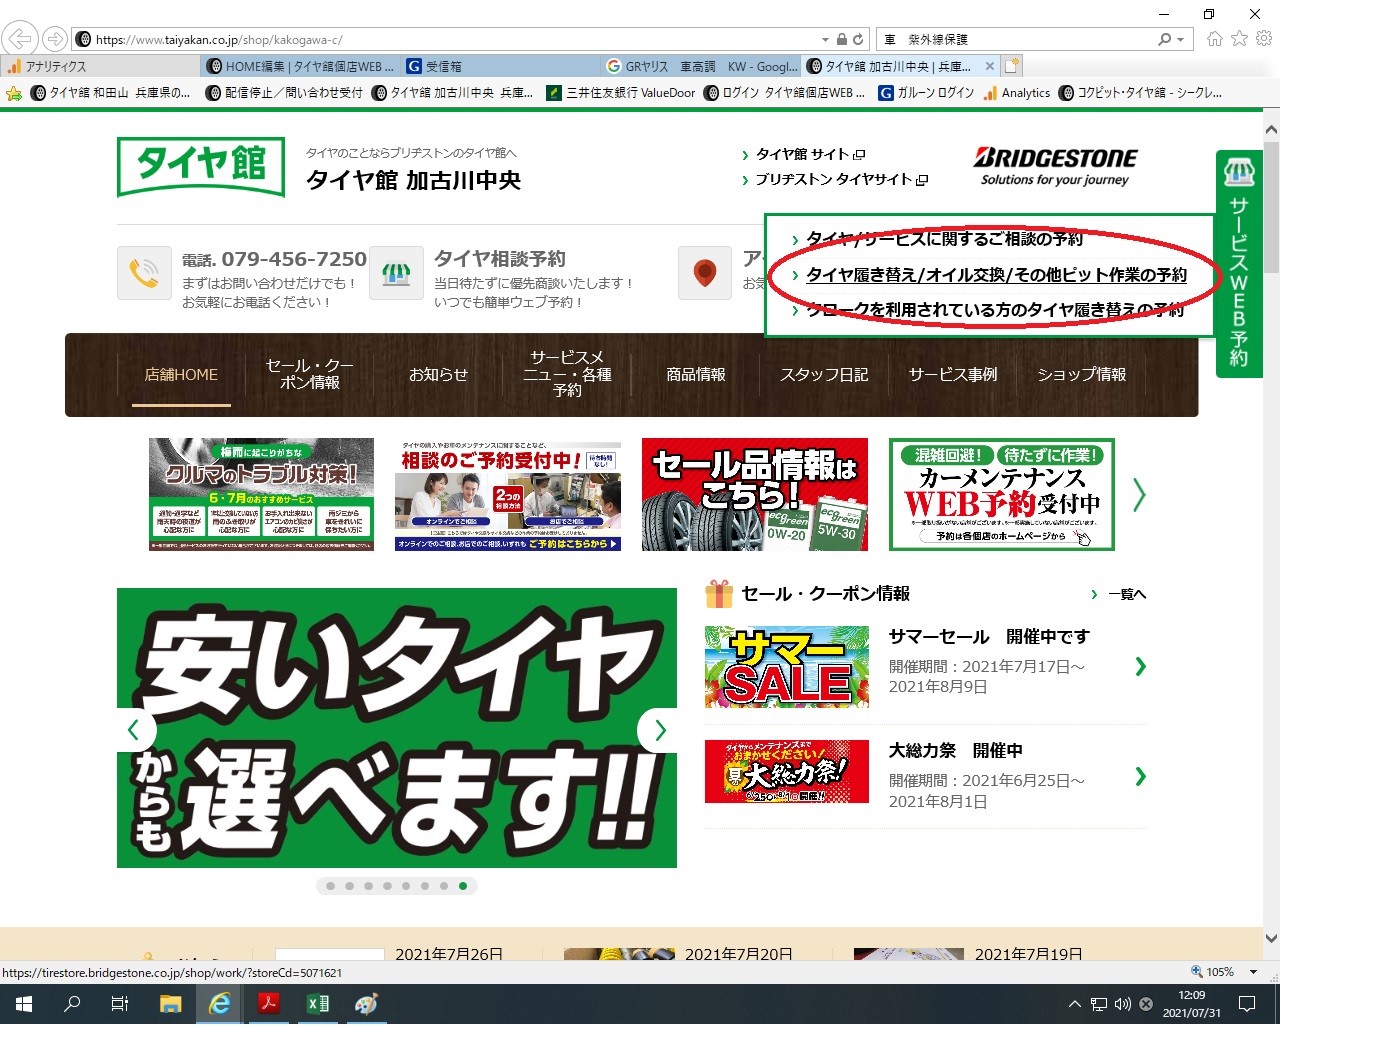The width and height of the screenshot is (1383, 1037).
Task: Click the lock security icon in address bar
Action: [842, 39]
